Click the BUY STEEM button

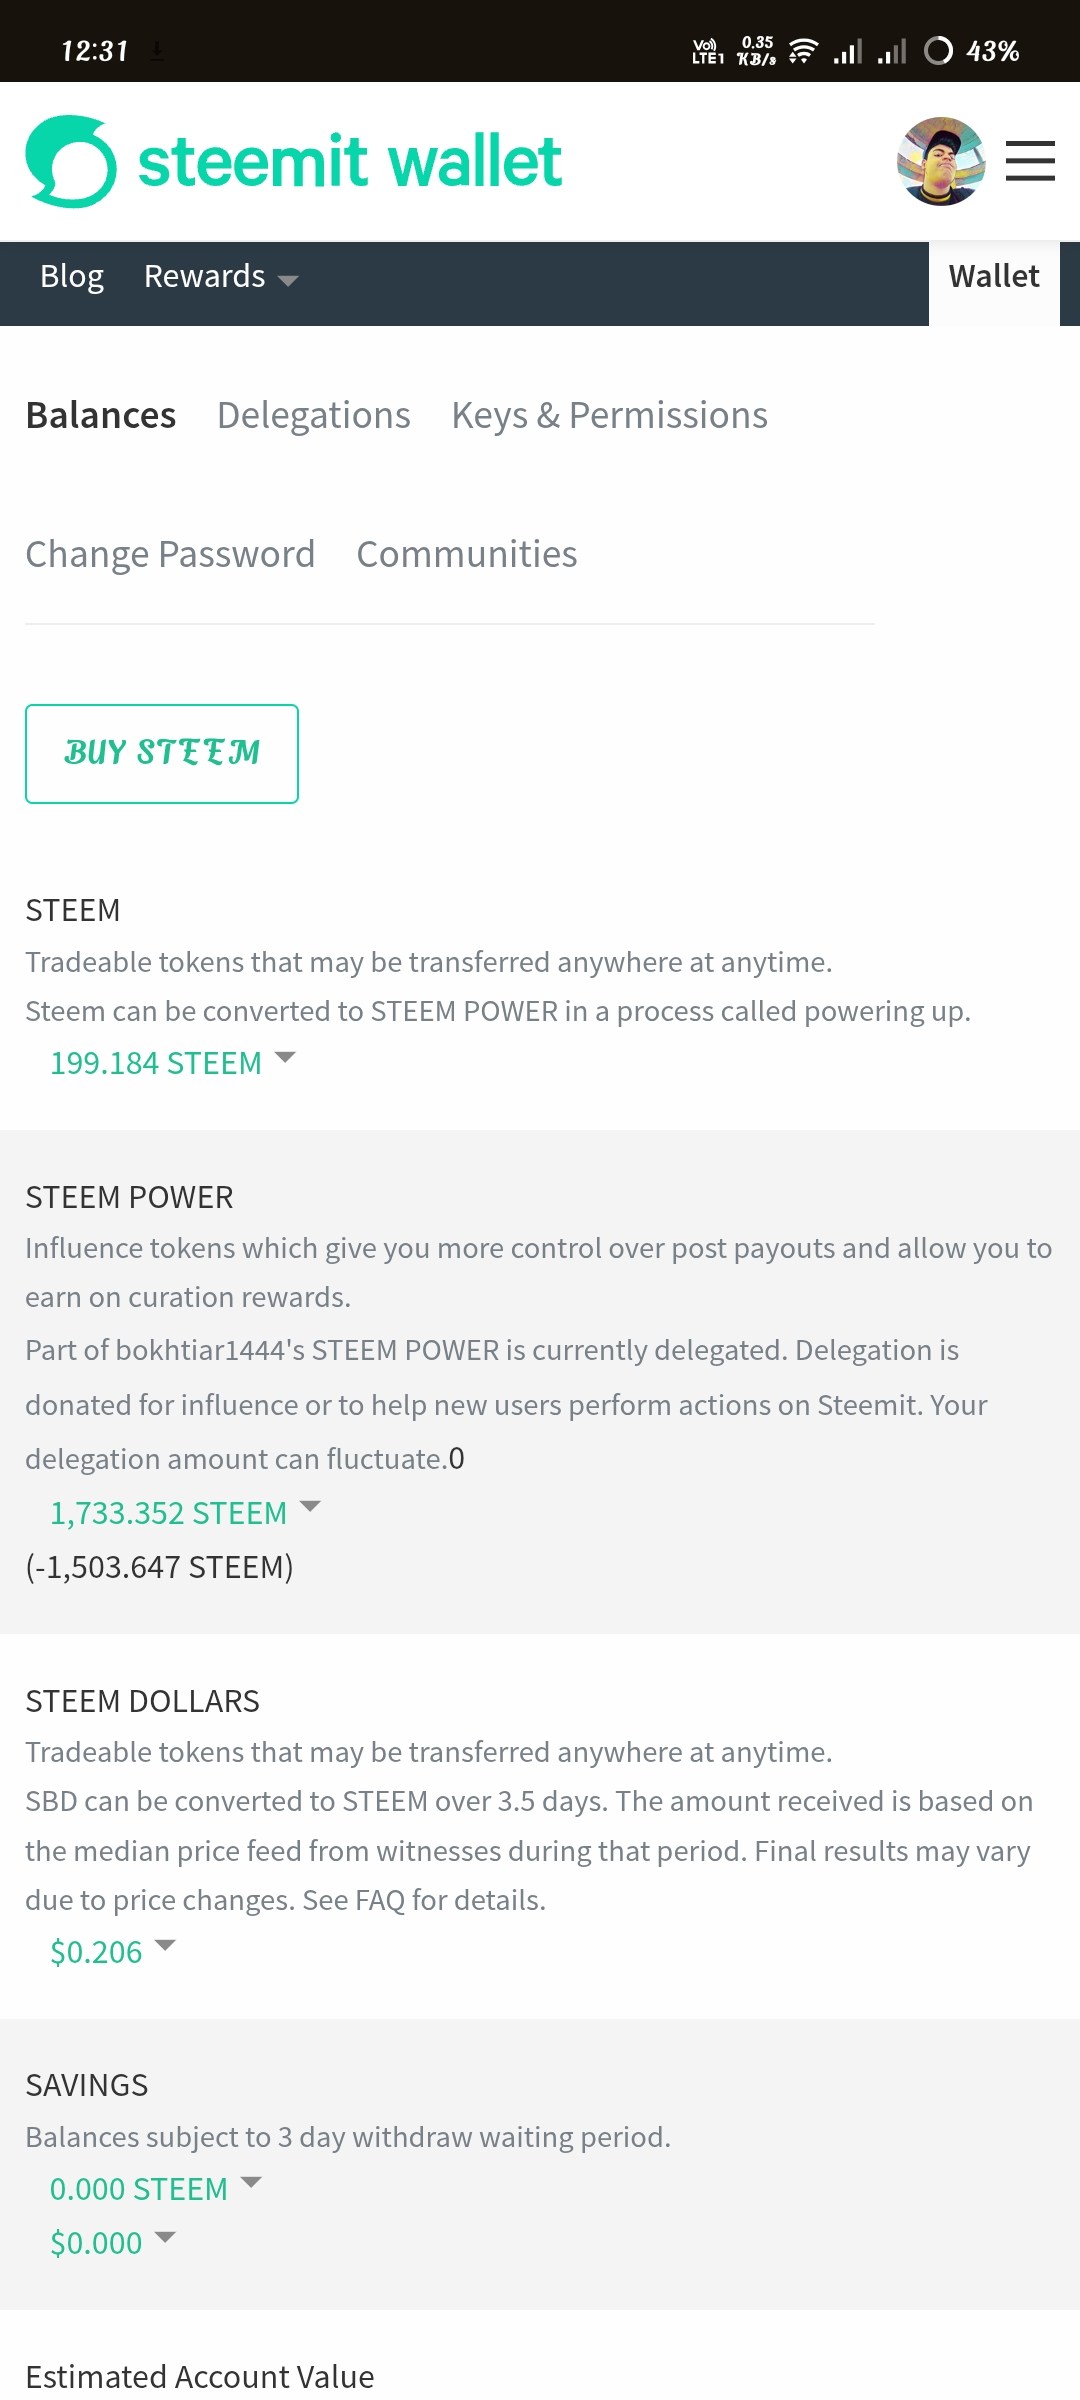pos(162,754)
